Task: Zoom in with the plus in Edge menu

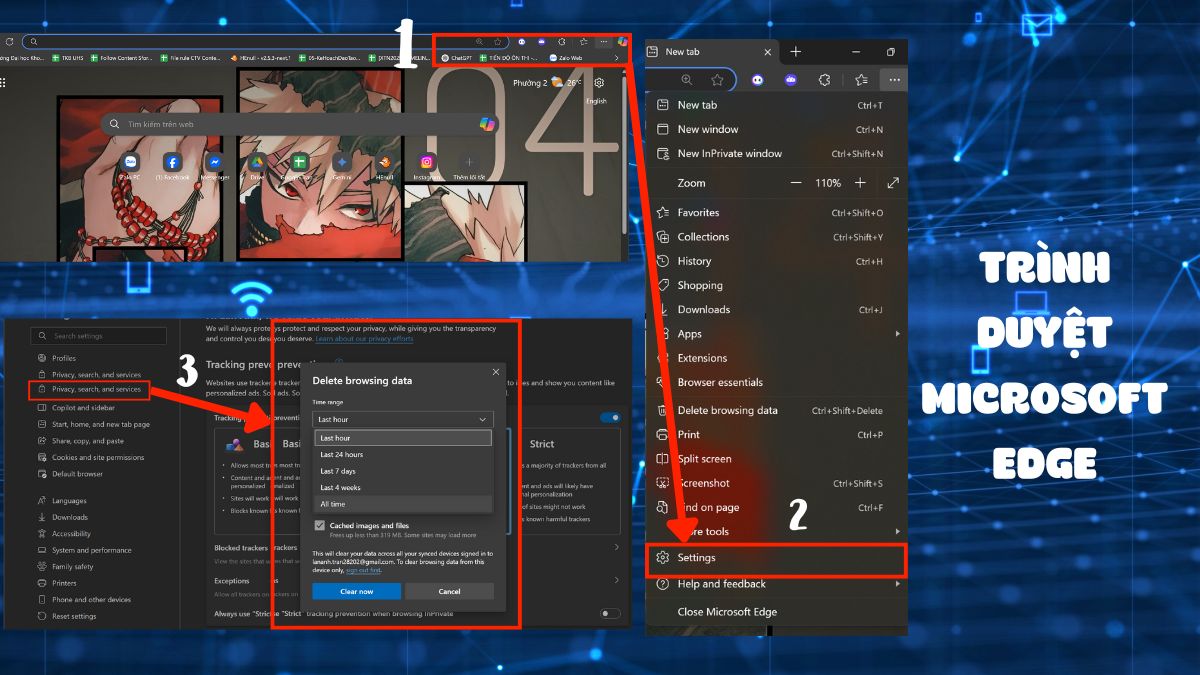Action: point(860,183)
